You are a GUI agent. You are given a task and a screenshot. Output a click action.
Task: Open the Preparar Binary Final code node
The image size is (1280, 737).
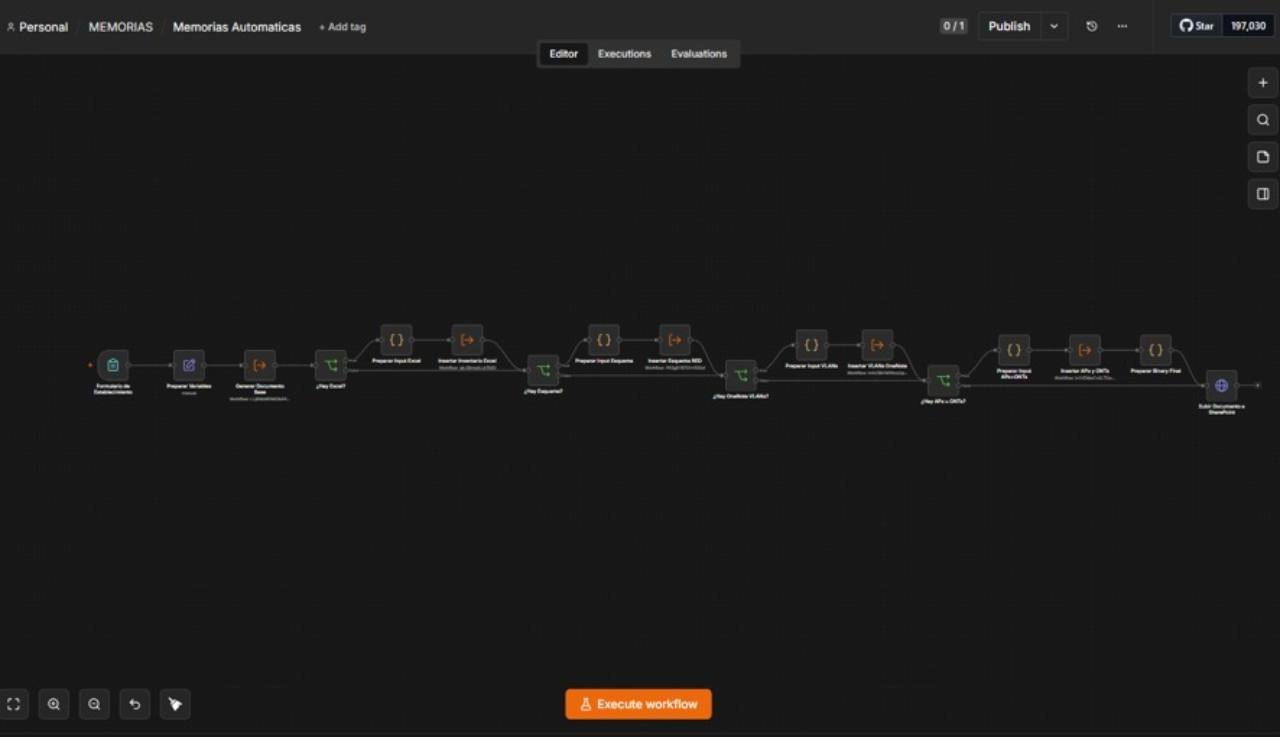[x=1156, y=350]
